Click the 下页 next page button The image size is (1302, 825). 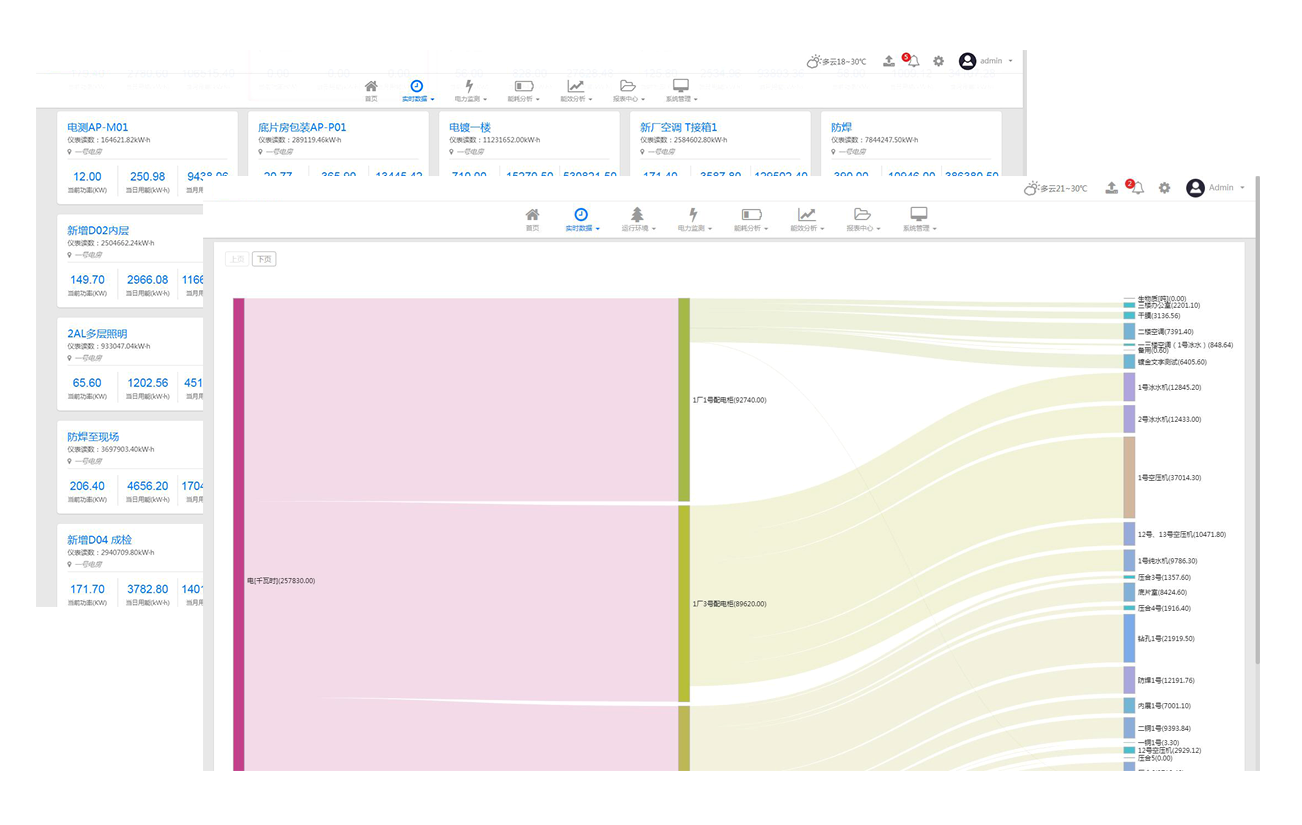pyautogui.click(x=264, y=259)
